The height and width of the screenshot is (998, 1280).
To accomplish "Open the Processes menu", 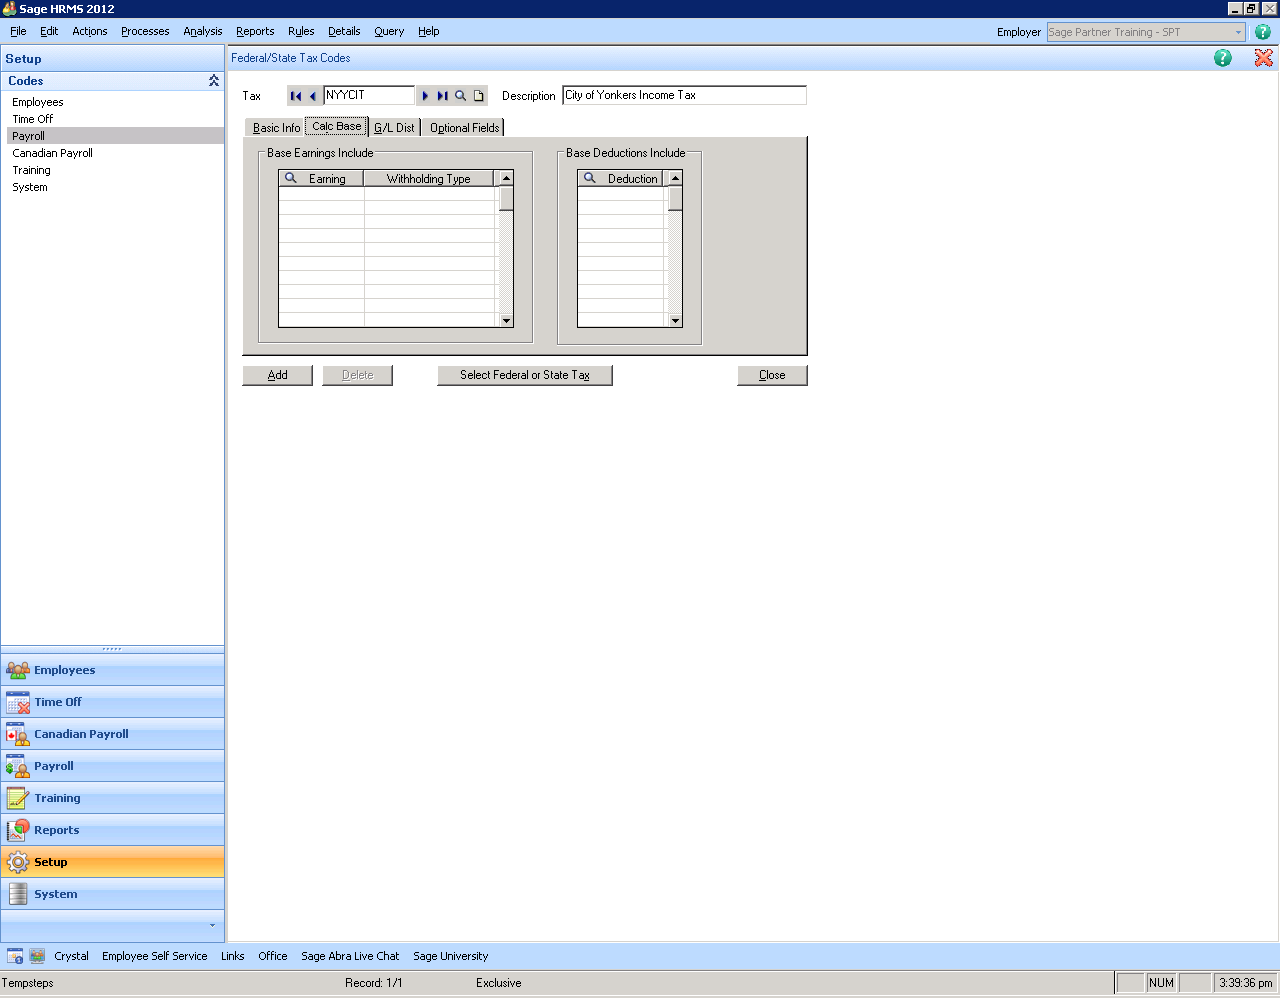I will [145, 31].
